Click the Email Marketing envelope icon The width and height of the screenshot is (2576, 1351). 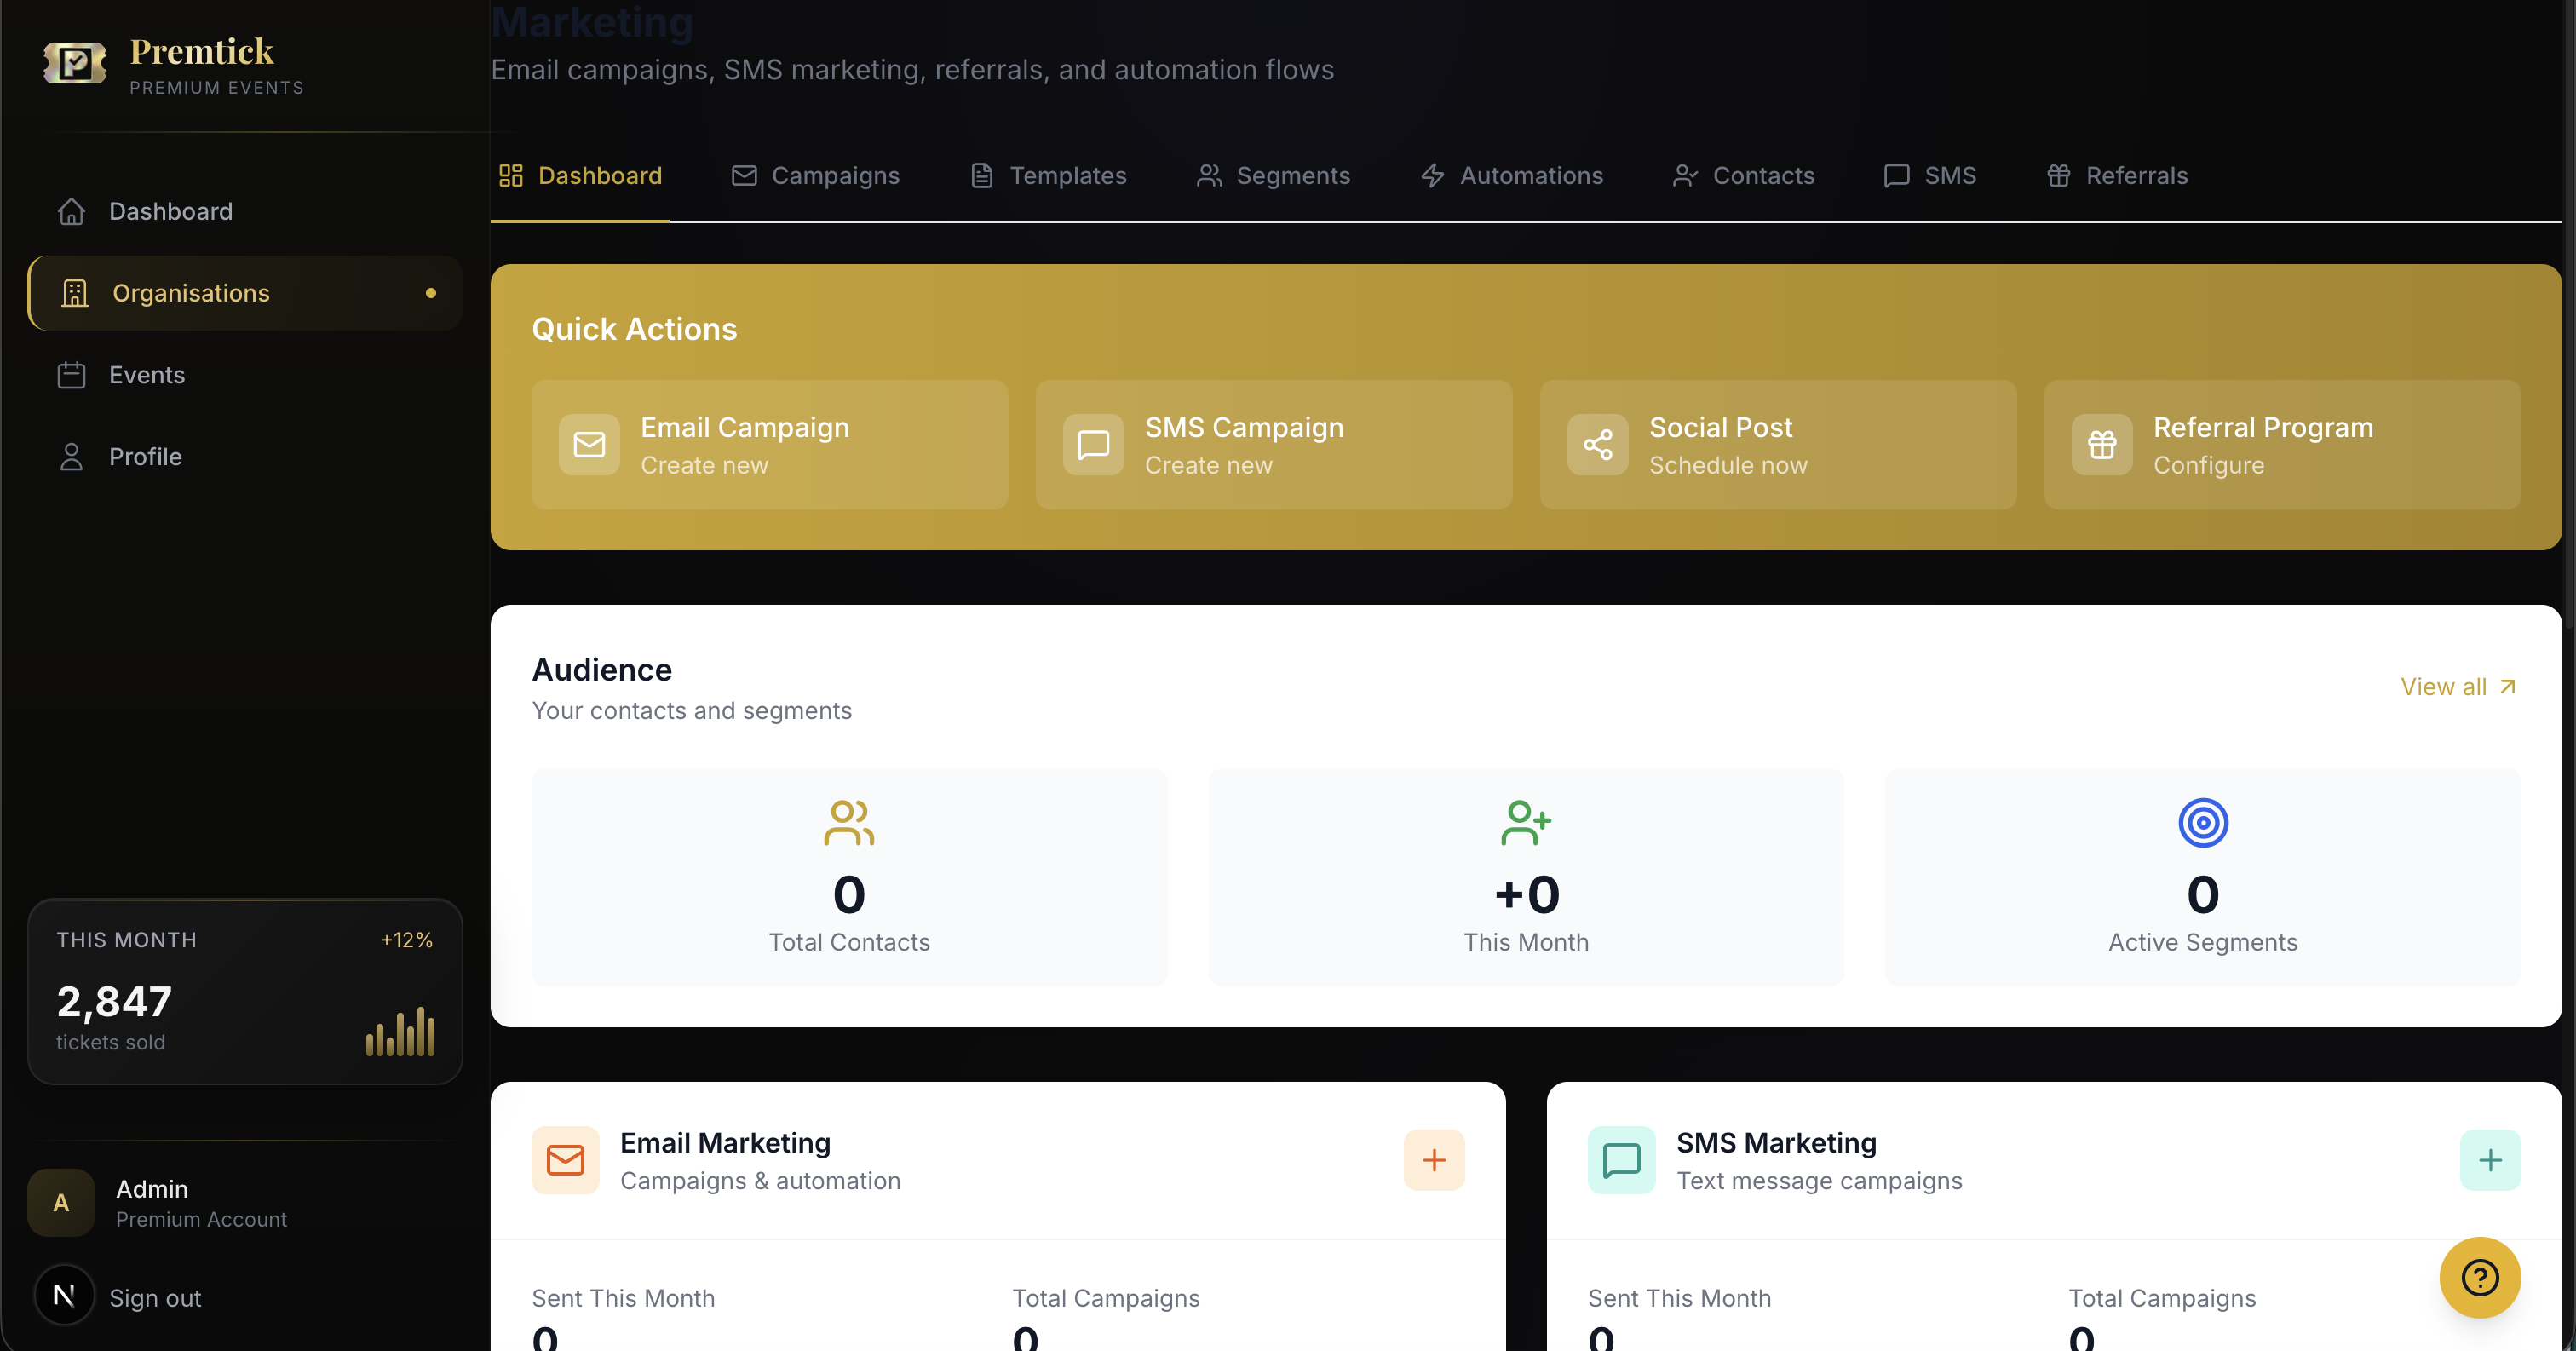pos(565,1160)
